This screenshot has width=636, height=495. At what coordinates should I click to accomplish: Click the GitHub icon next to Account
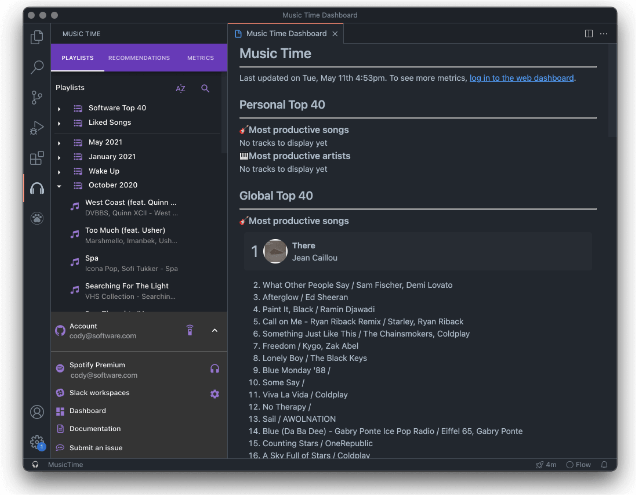tap(60, 330)
